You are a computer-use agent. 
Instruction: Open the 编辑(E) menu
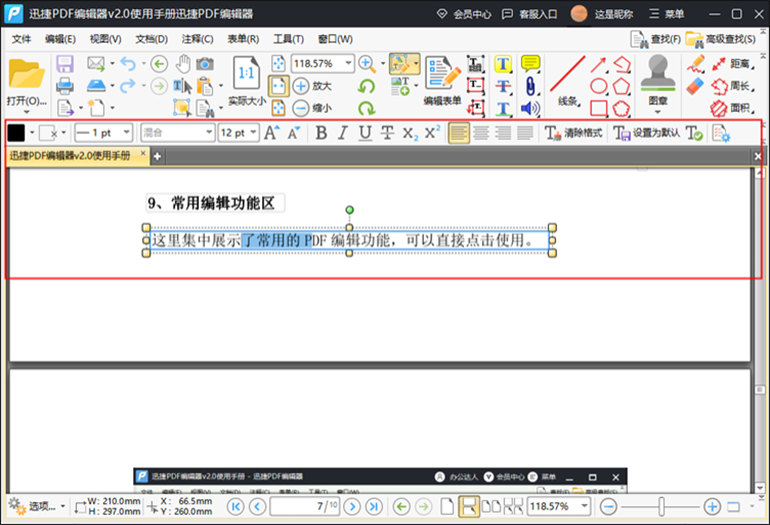pos(60,39)
